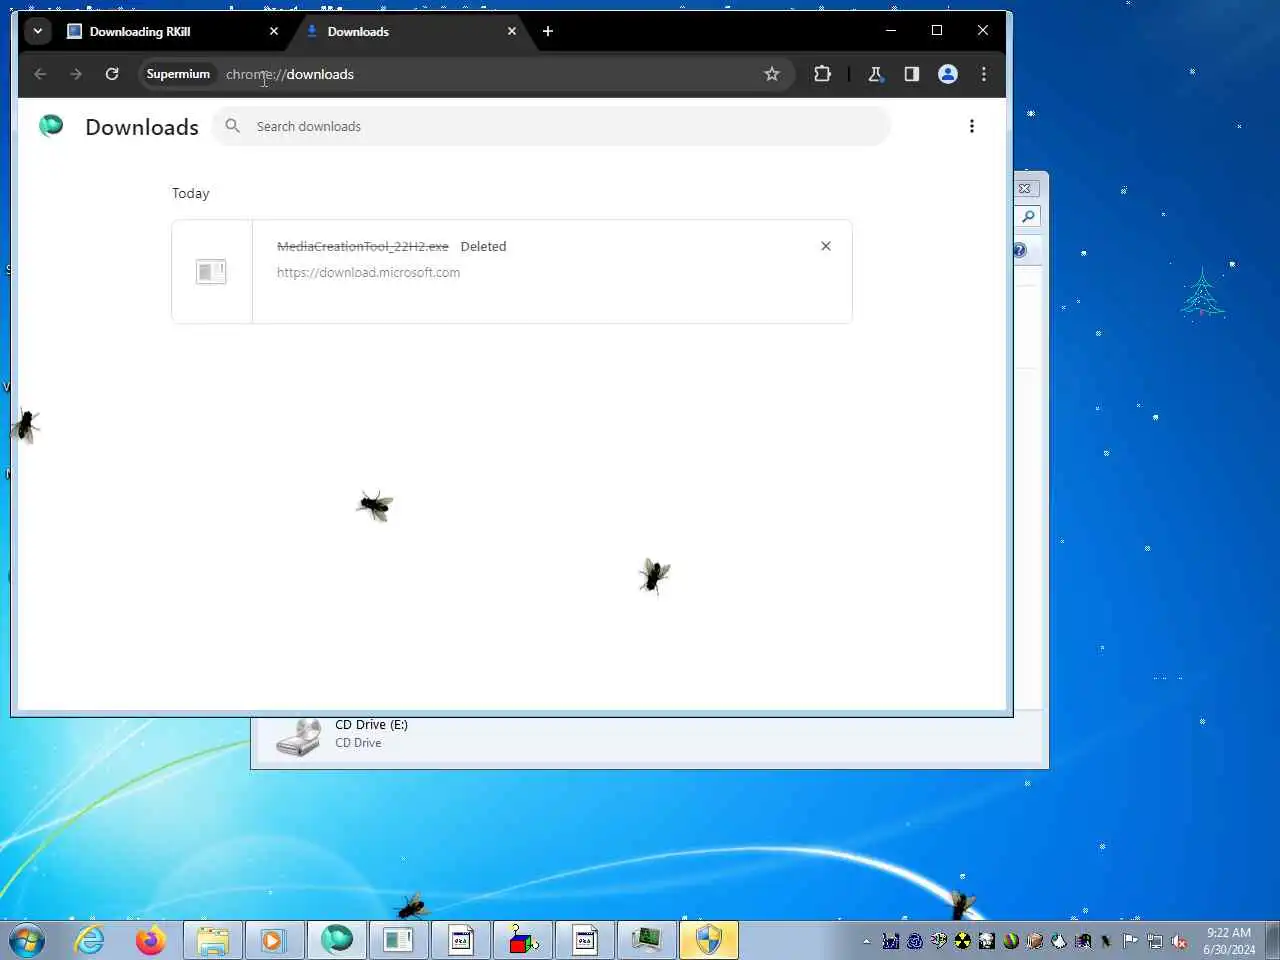Viewport: 1280px width, 960px height.
Task: Click the muted volume tray icon
Action: (1180, 941)
